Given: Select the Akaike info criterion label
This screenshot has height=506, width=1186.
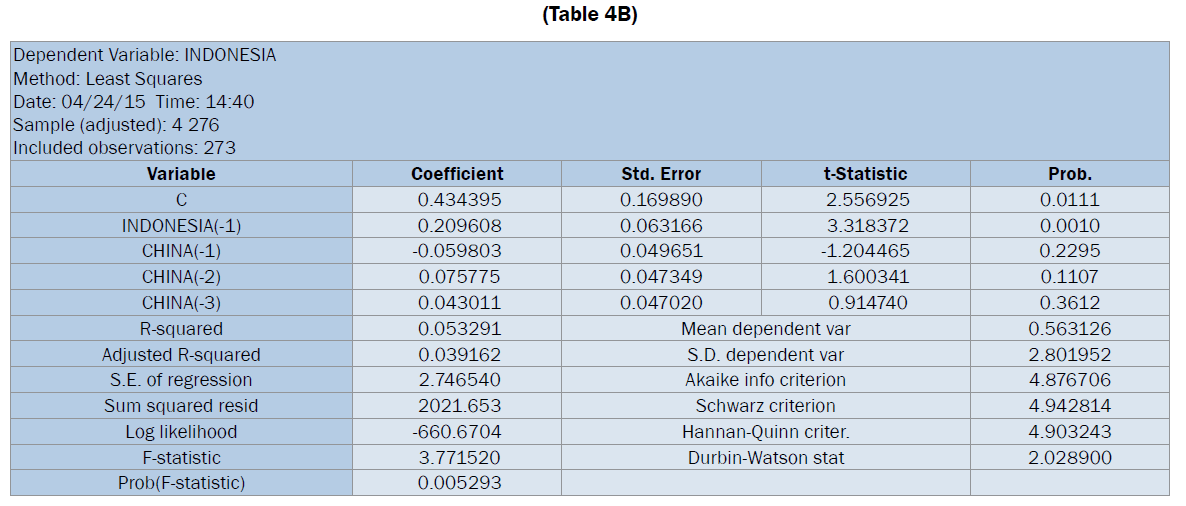Looking at the screenshot, I should coord(765,380).
